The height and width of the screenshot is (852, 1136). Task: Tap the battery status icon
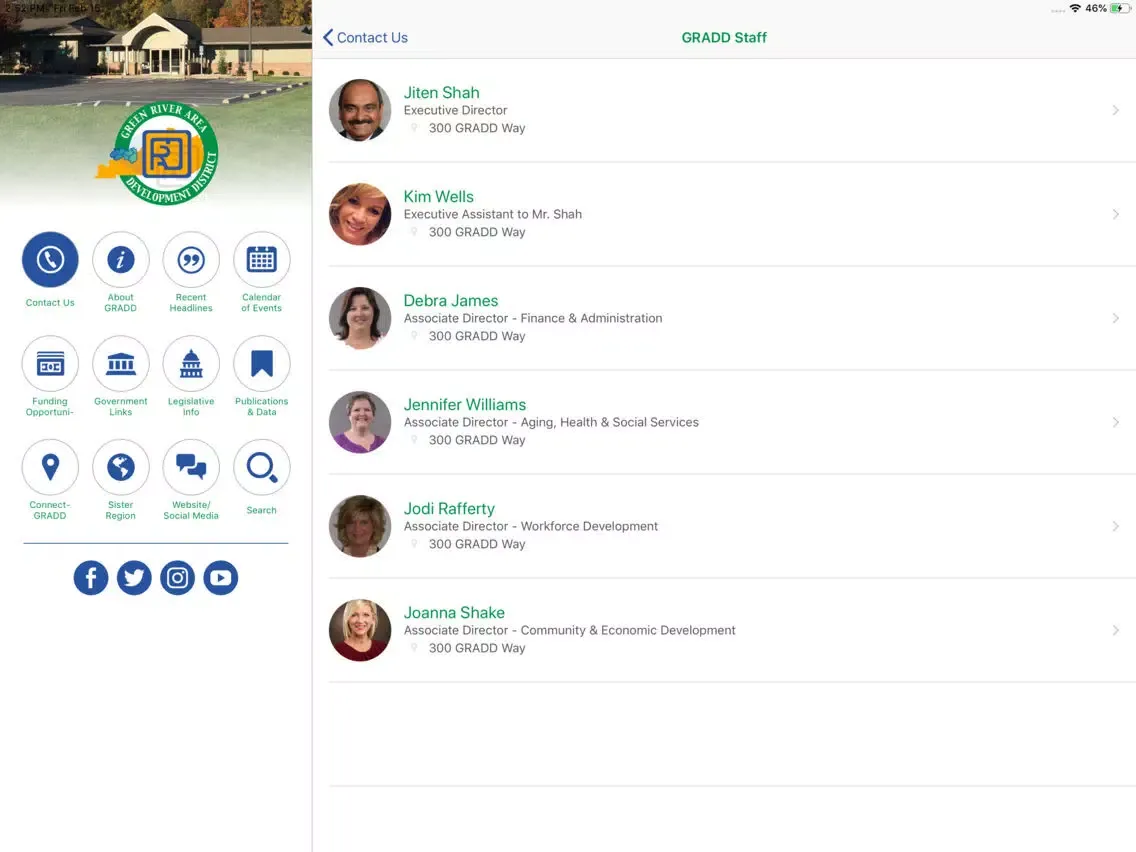(1120, 9)
